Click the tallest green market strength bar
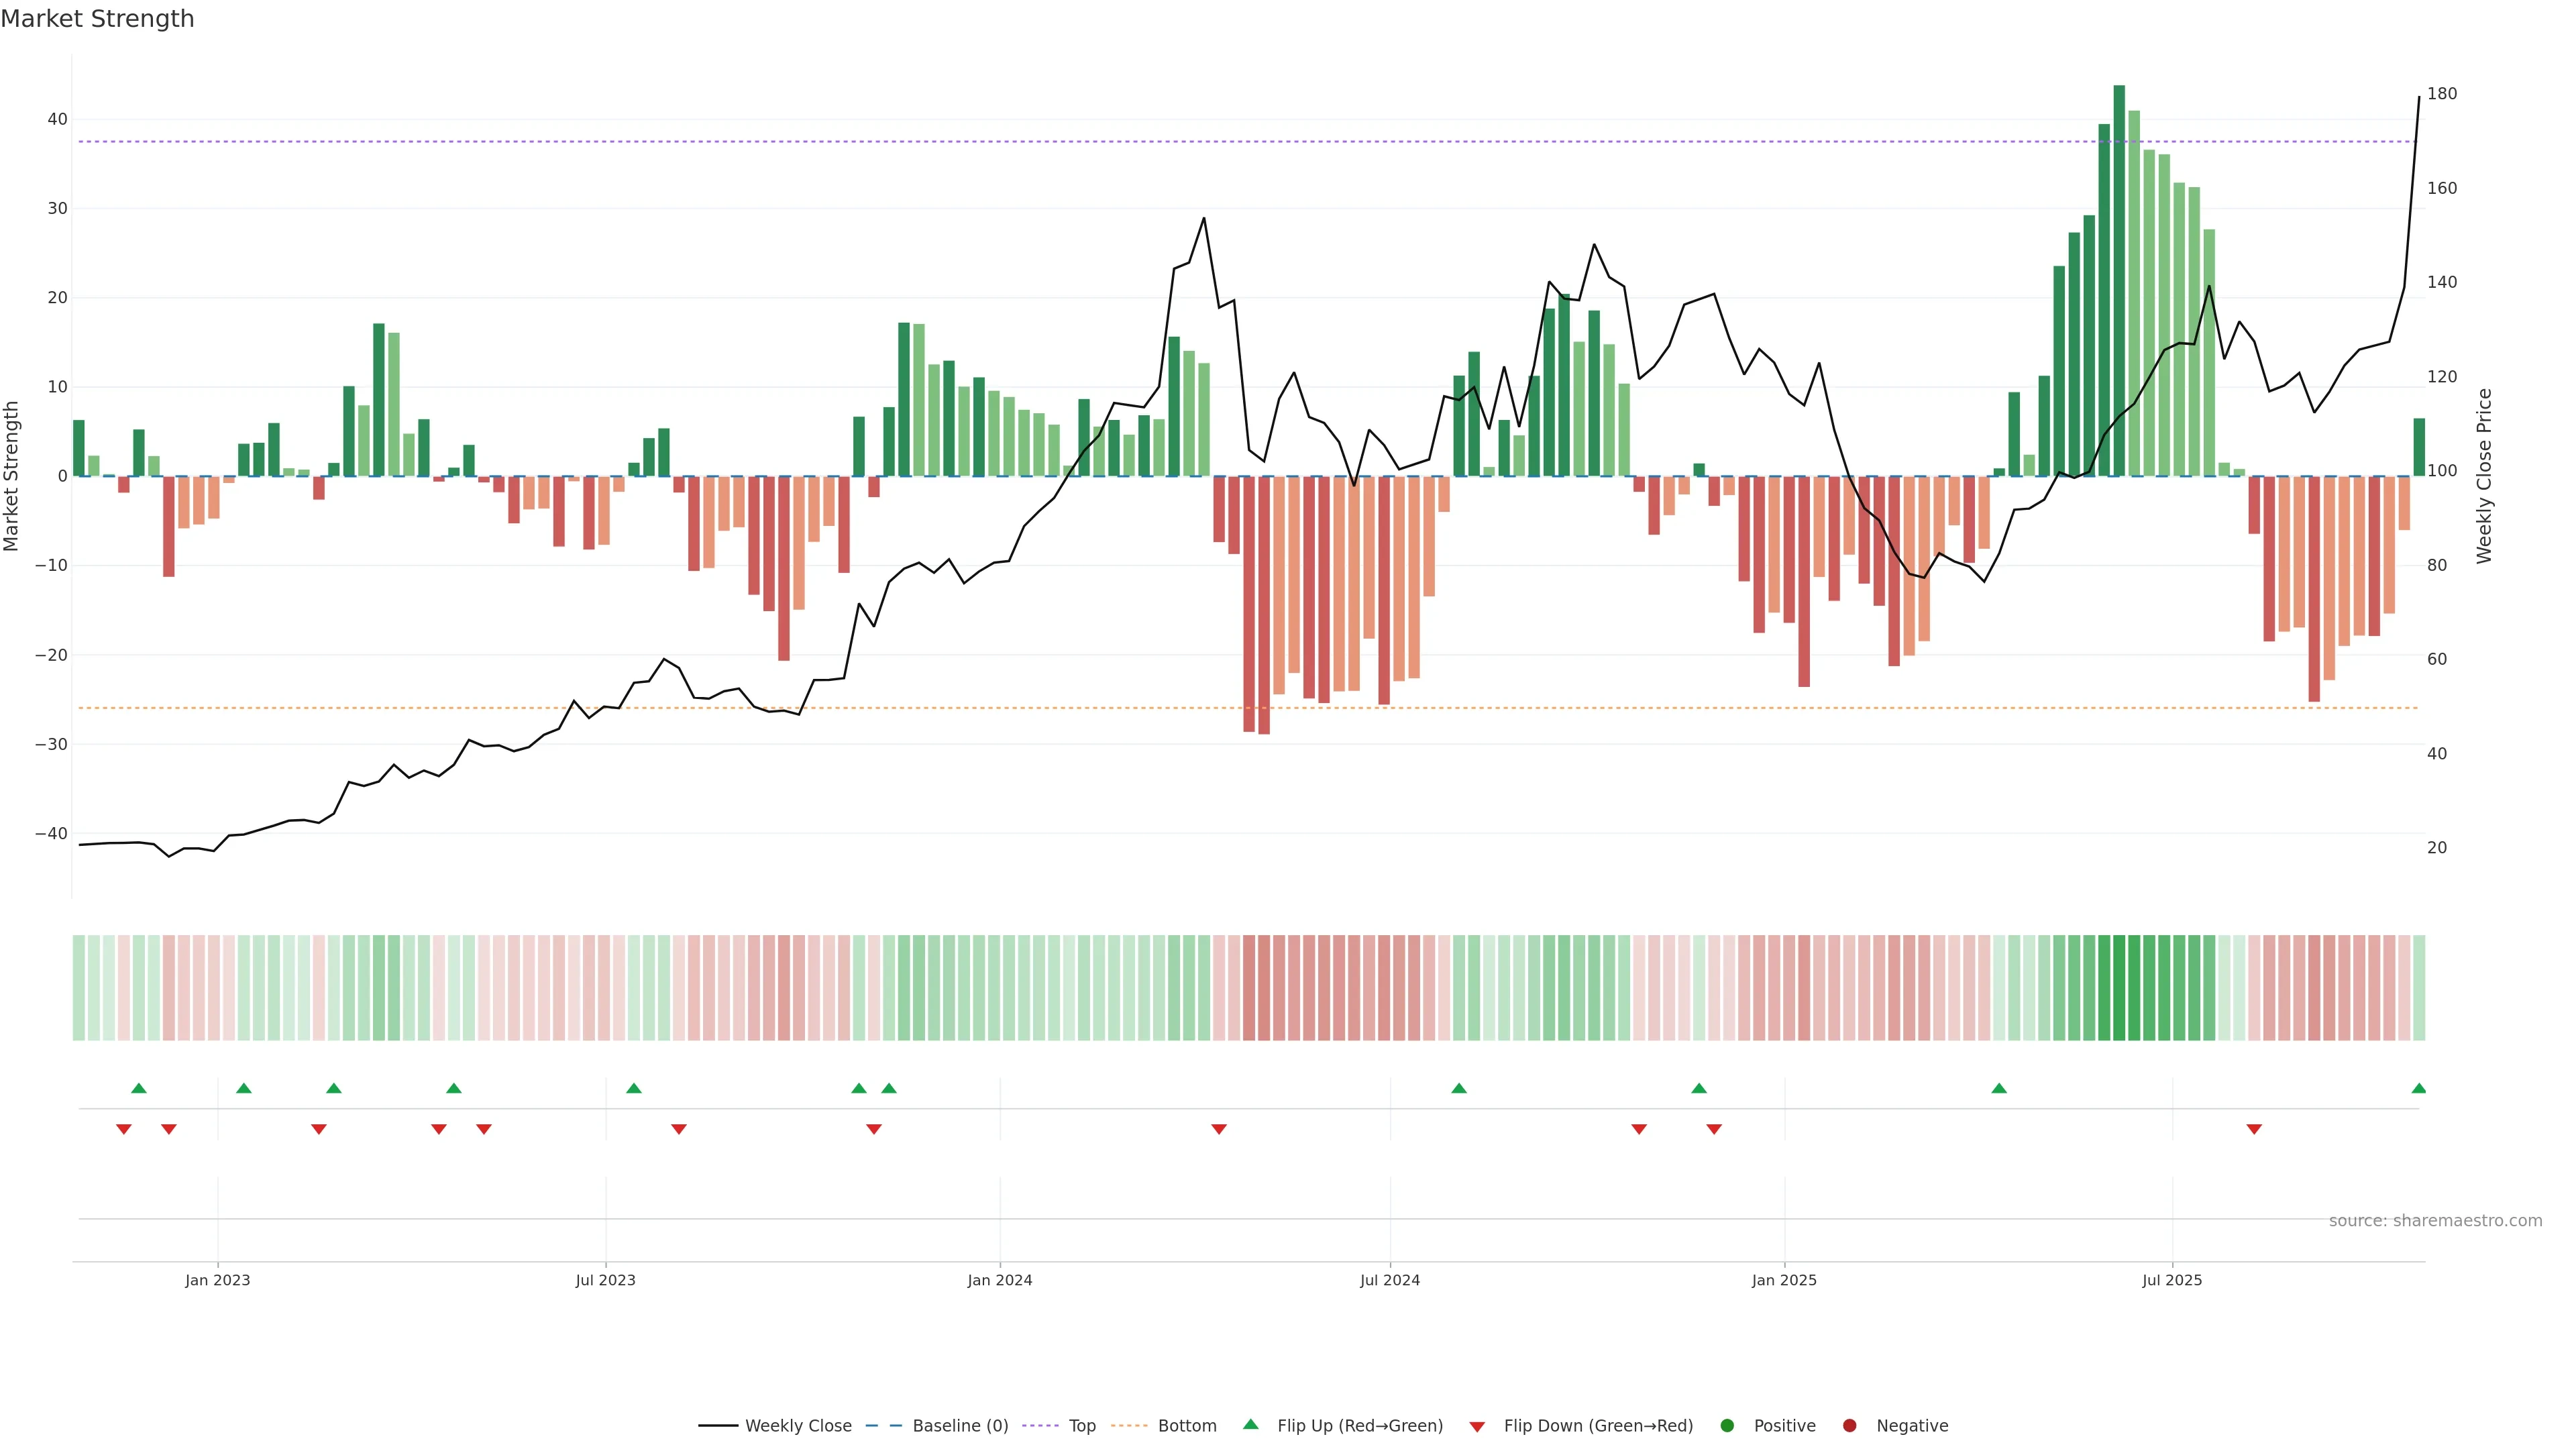 (2119, 280)
